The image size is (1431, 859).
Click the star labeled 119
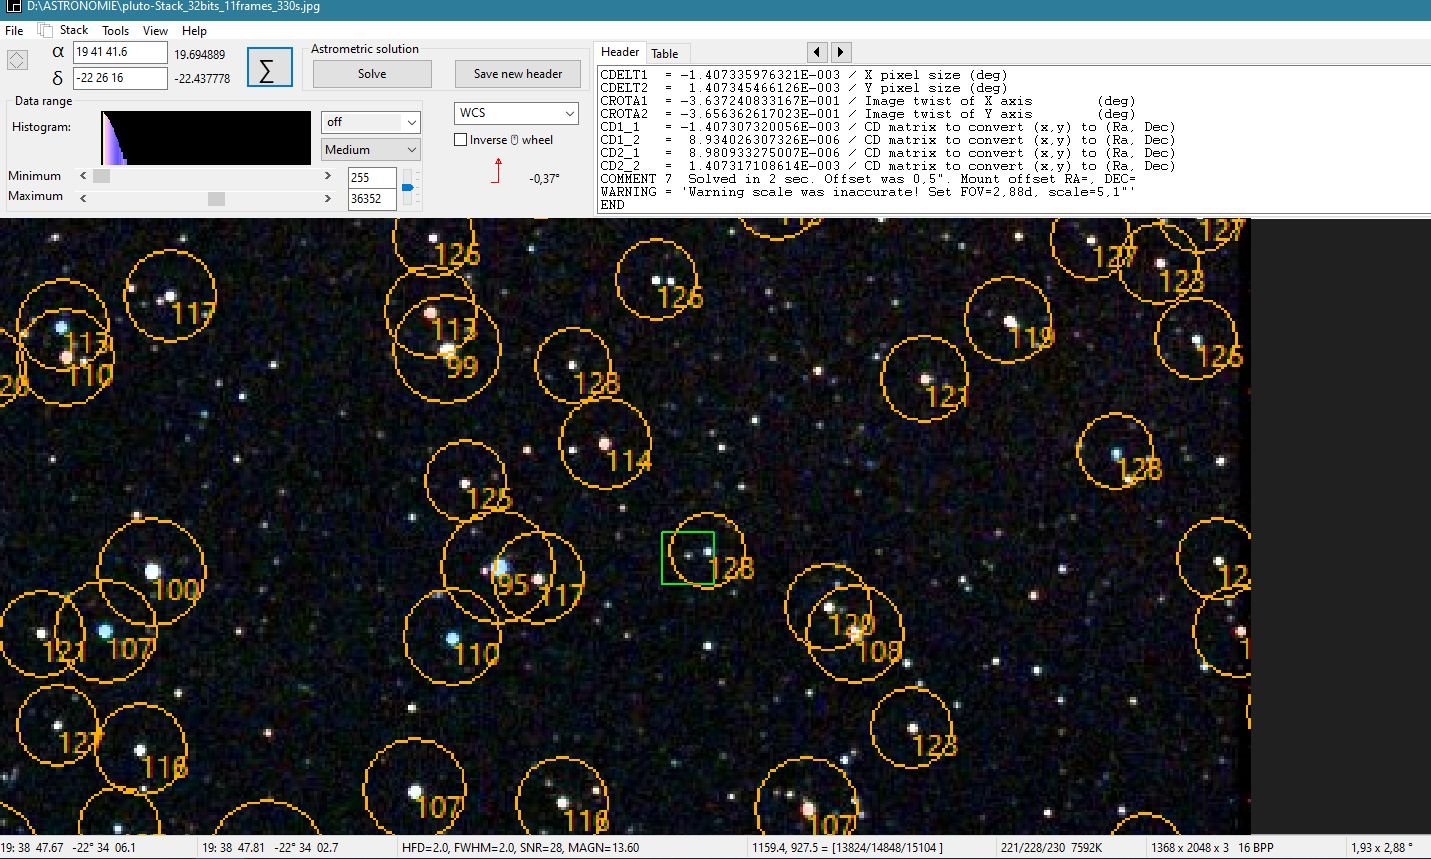1010,321
